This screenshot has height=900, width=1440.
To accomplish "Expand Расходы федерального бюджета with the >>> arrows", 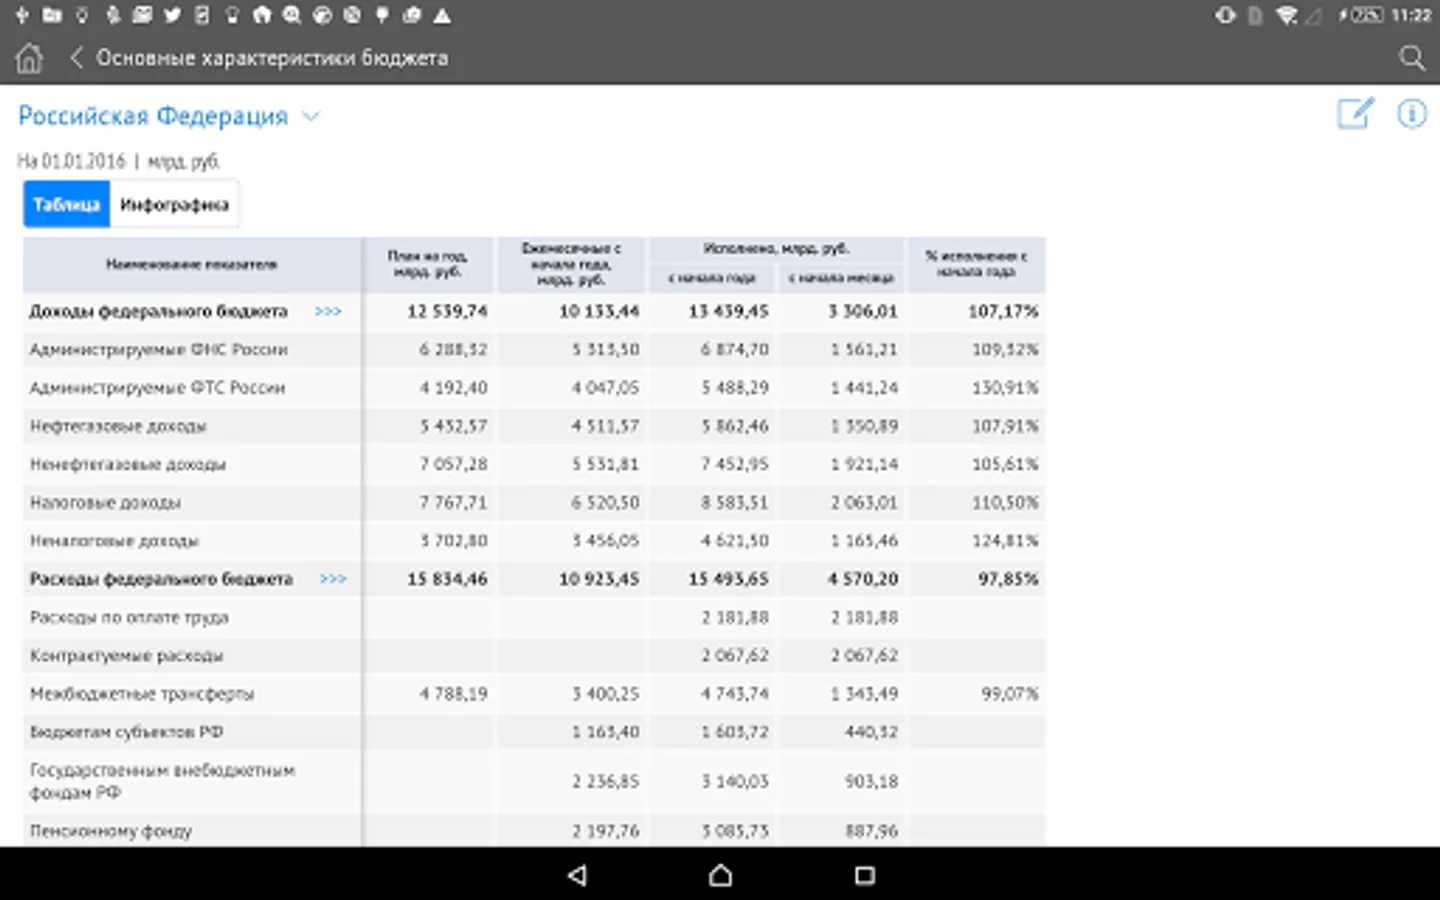I will pyautogui.click(x=333, y=579).
